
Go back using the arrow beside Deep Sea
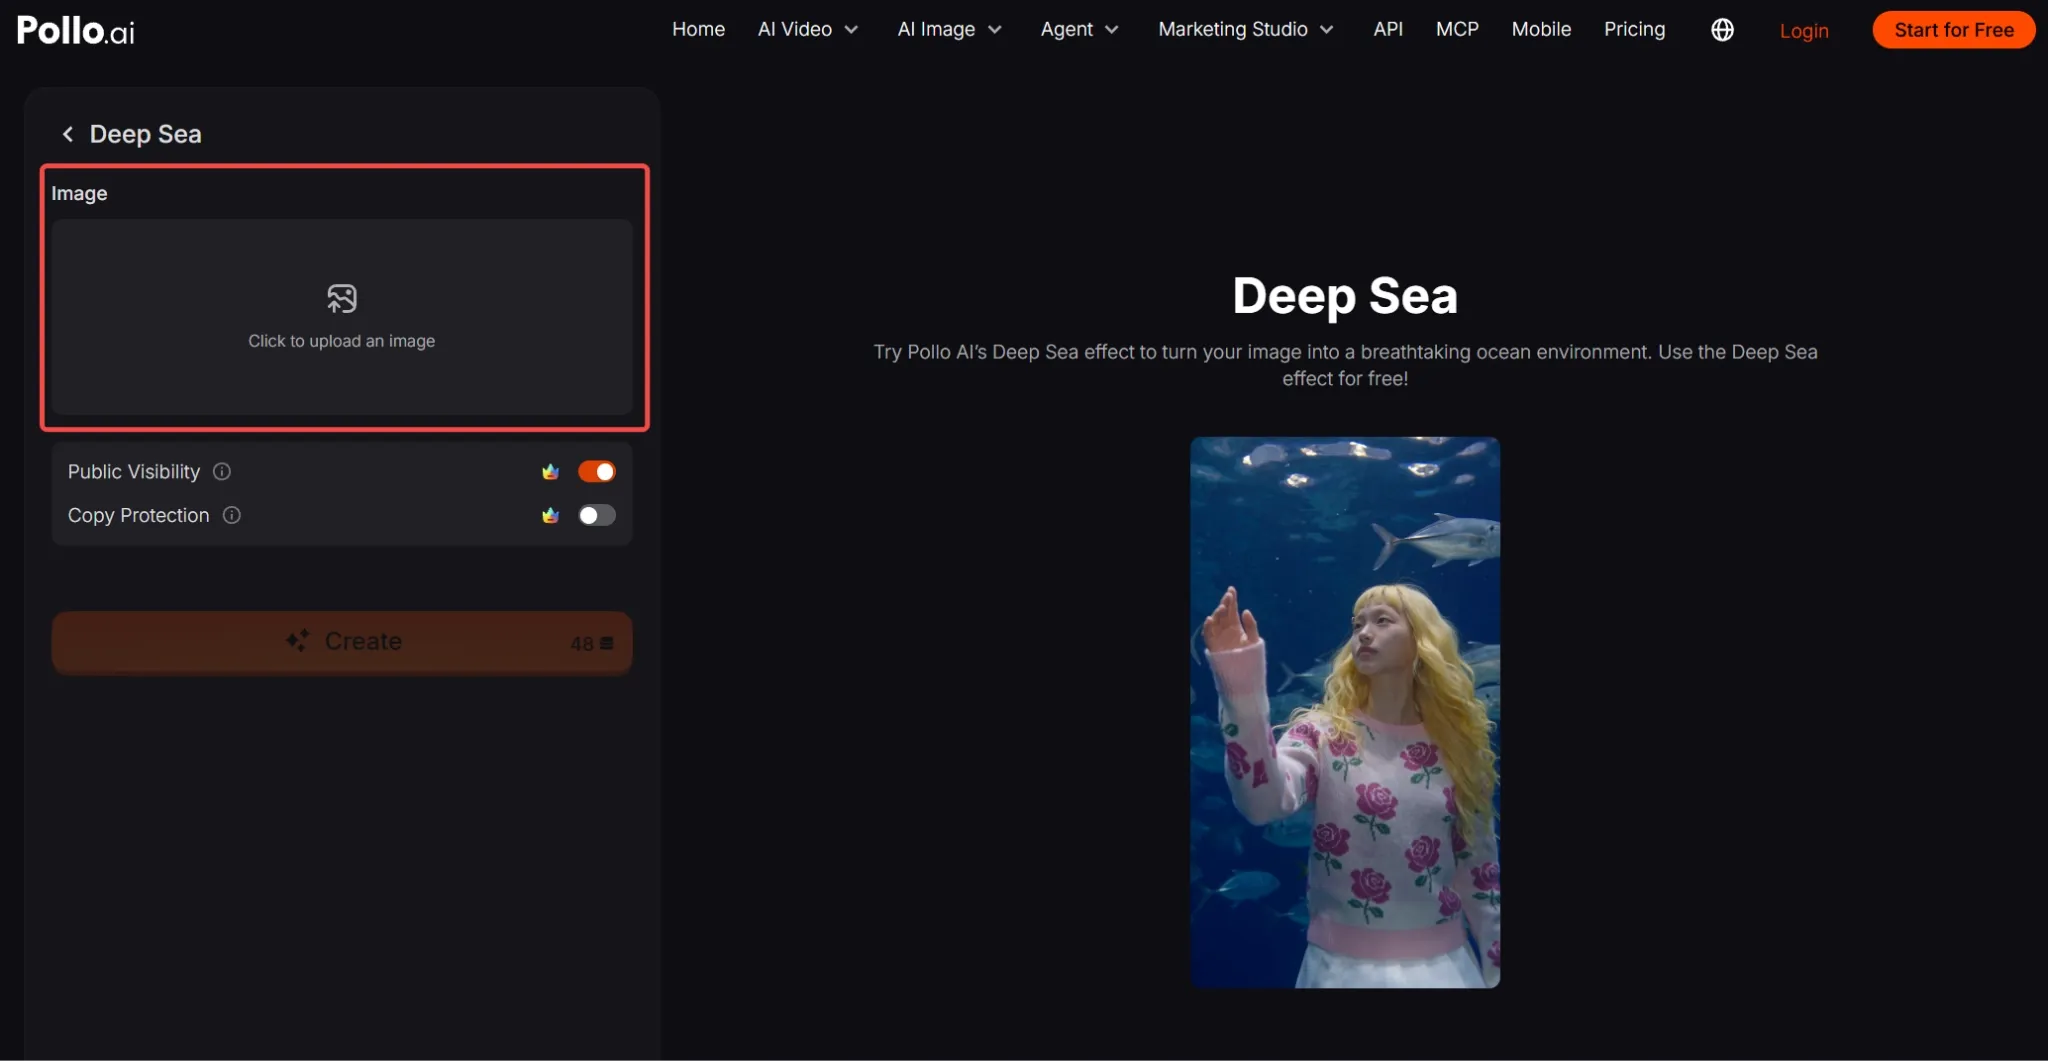tap(68, 134)
